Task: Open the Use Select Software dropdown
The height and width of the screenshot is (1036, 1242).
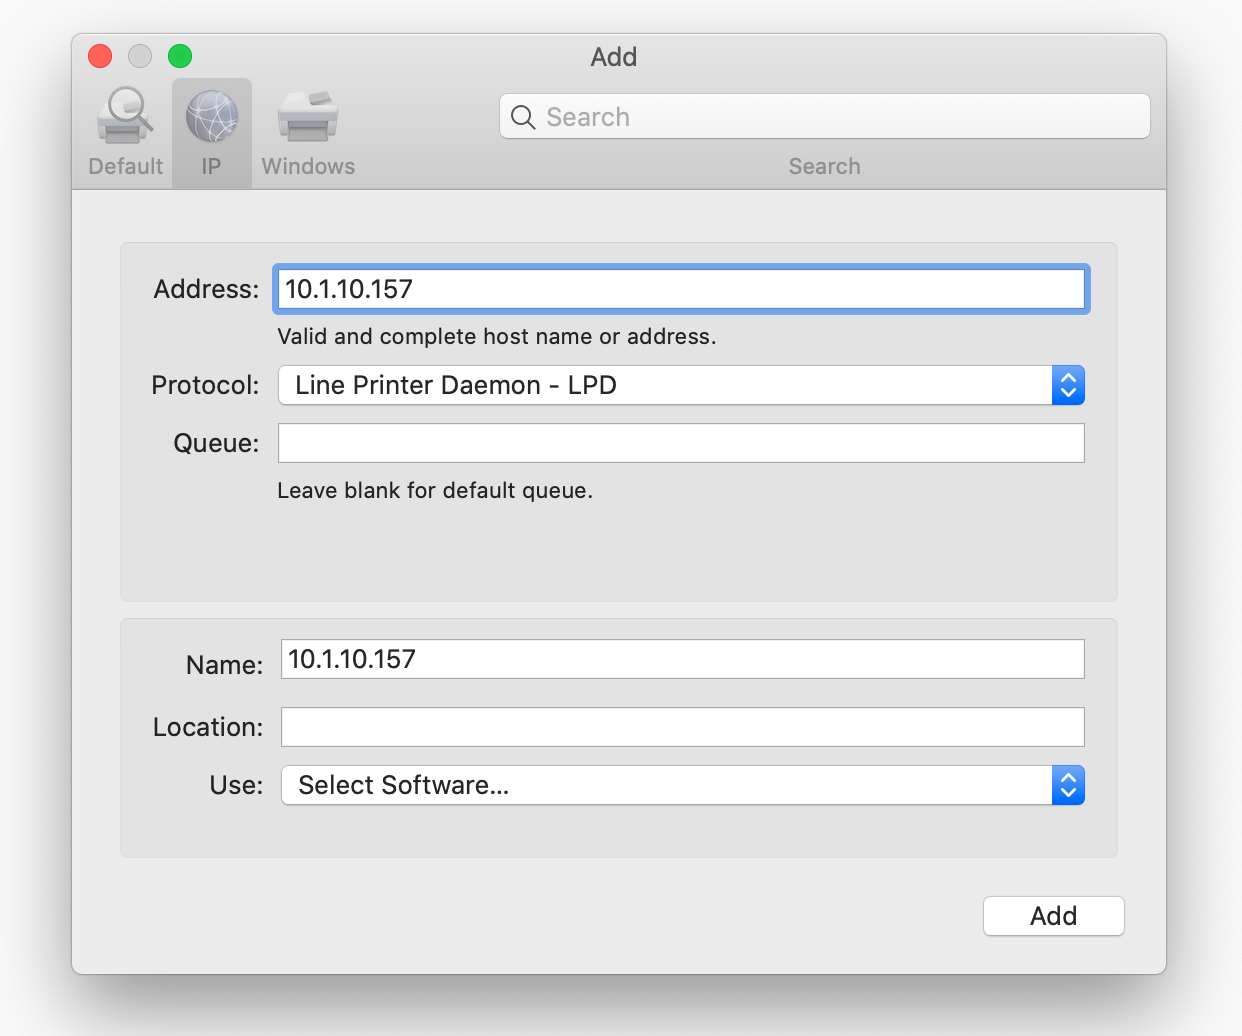Action: (x=683, y=785)
